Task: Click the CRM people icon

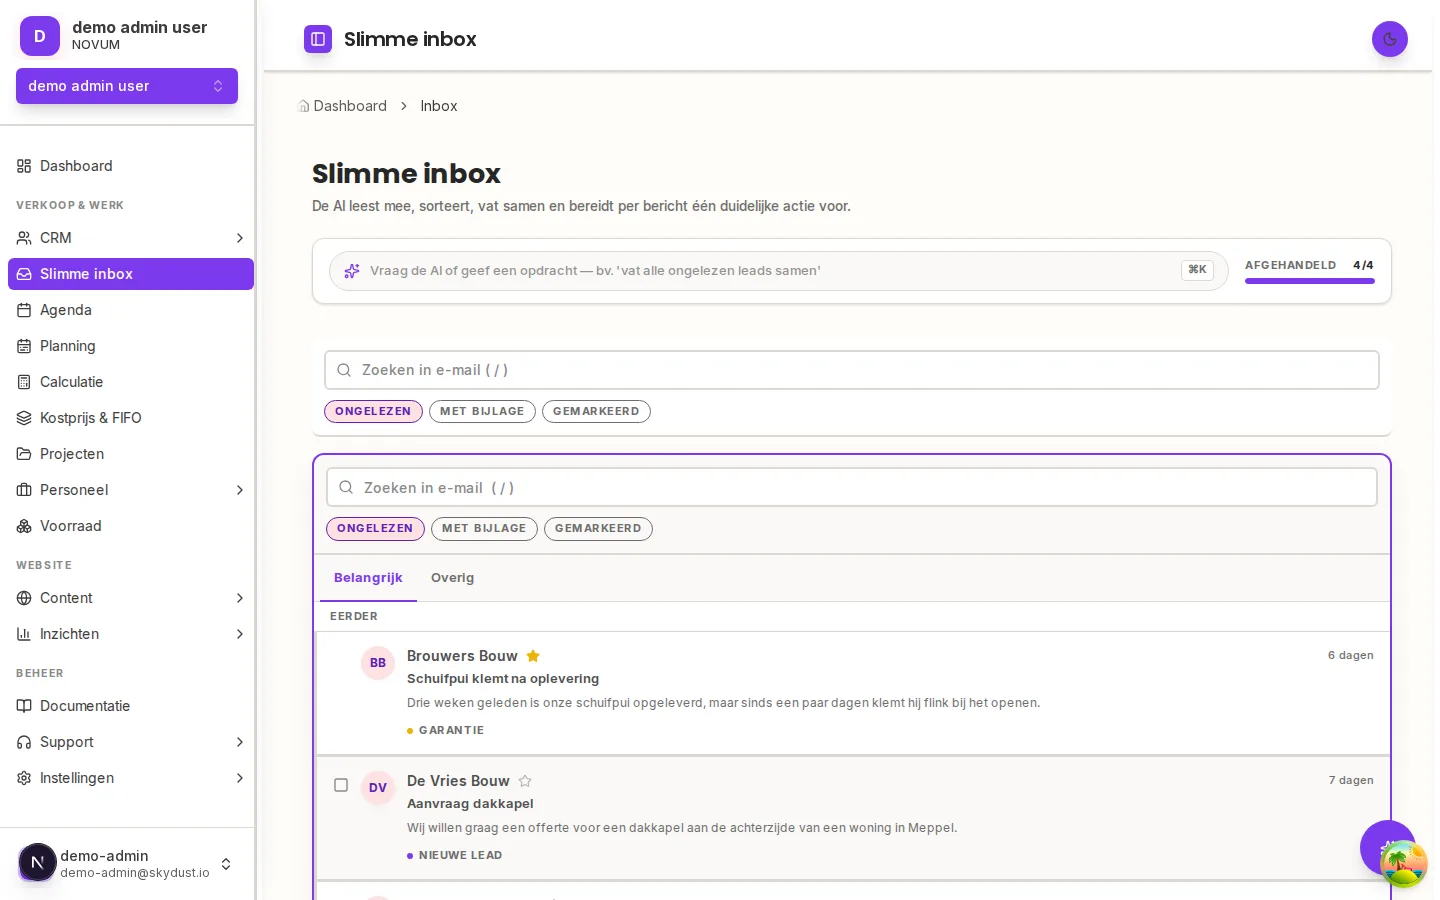Action: click(24, 238)
